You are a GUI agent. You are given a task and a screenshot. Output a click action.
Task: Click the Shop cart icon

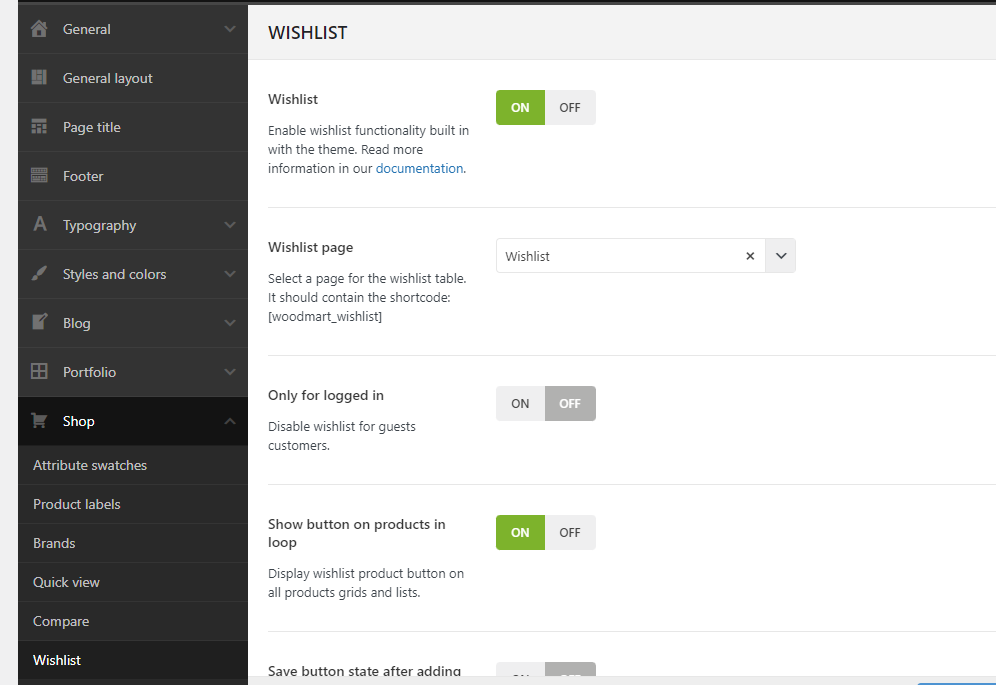(x=40, y=421)
